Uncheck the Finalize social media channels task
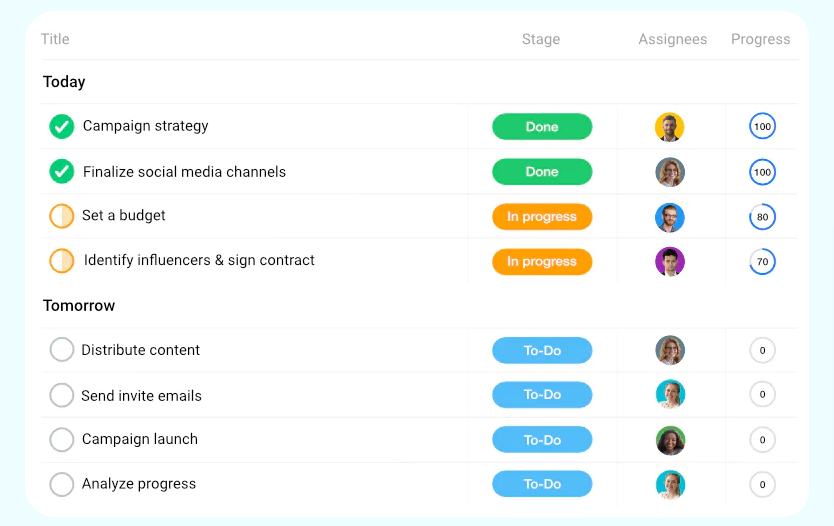Screen dimensions: 834x526 62,171
